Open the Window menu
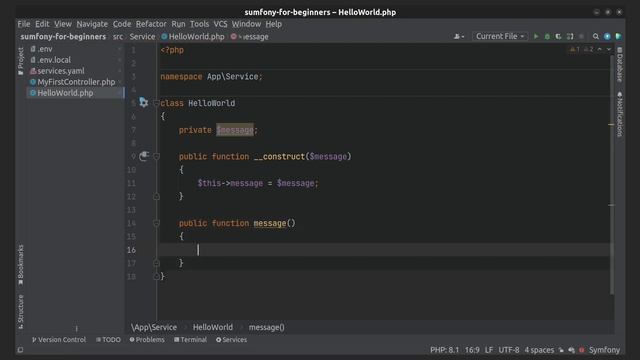640x360 pixels. (247, 24)
